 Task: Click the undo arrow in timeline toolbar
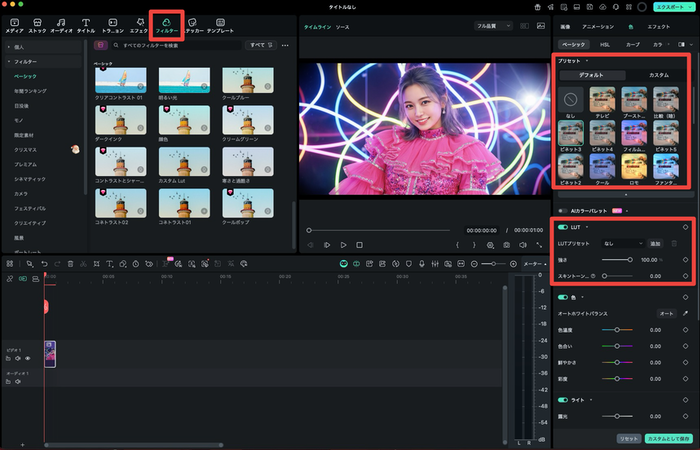(44, 264)
